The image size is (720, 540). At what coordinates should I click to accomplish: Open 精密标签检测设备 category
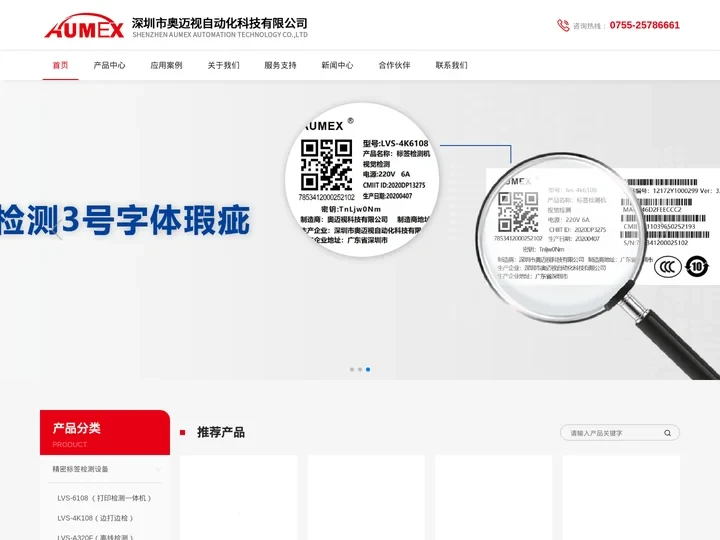pyautogui.click(x=80, y=469)
